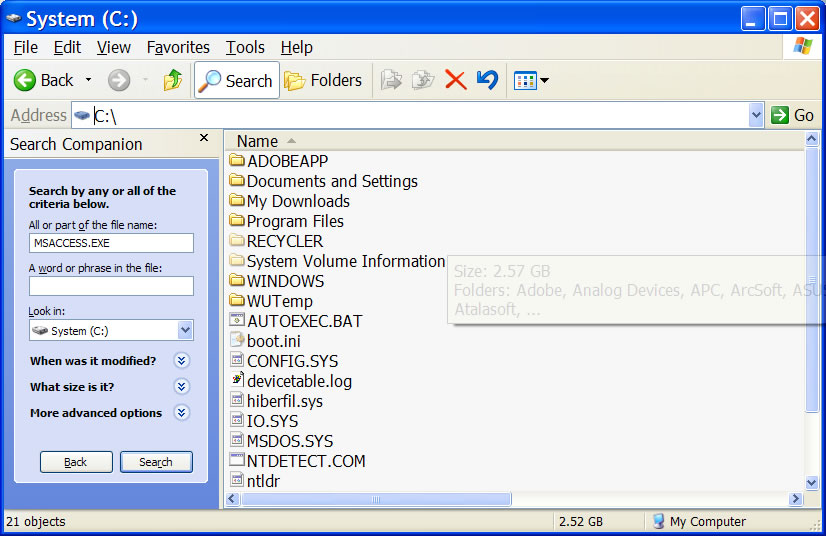Expand More advanced options

click(181, 412)
